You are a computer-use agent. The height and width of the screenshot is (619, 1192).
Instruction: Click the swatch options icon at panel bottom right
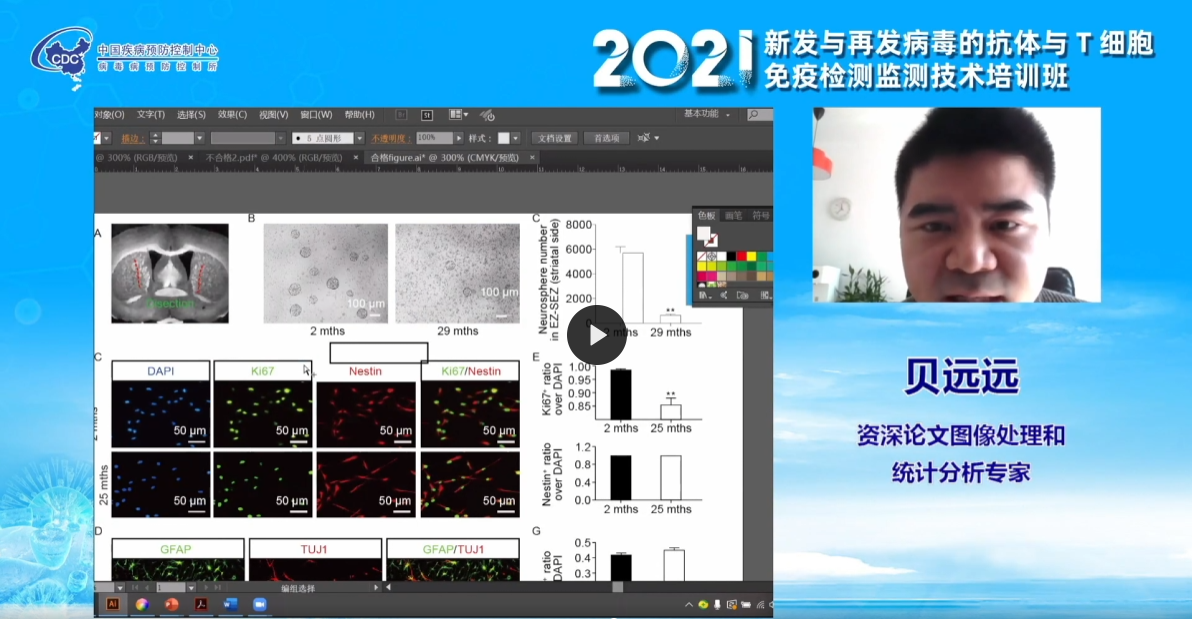[x=766, y=295]
